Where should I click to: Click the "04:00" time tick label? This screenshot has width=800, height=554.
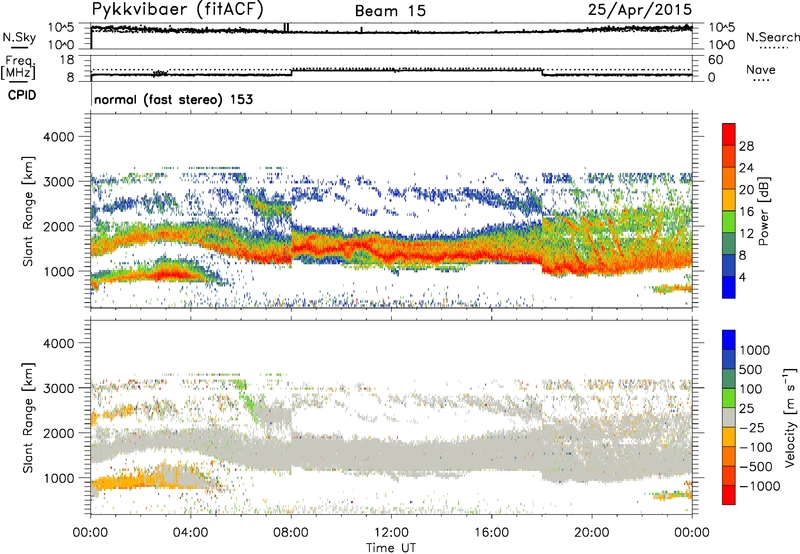coord(190,533)
